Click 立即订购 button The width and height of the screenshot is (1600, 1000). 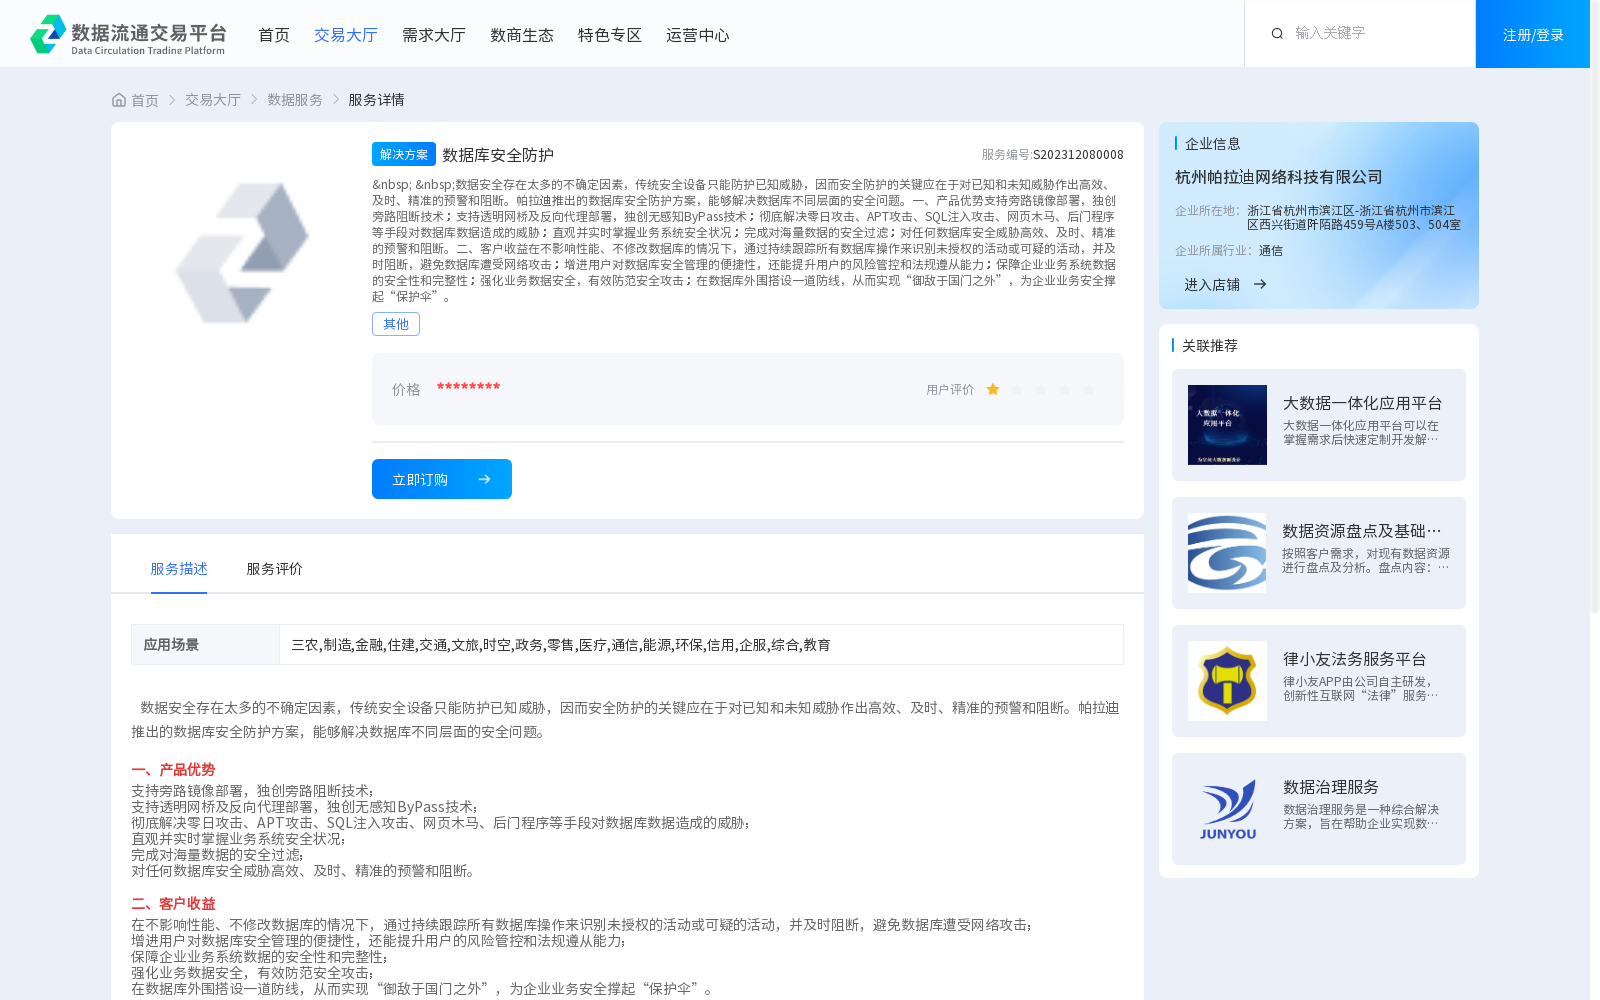pyautogui.click(x=442, y=479)
